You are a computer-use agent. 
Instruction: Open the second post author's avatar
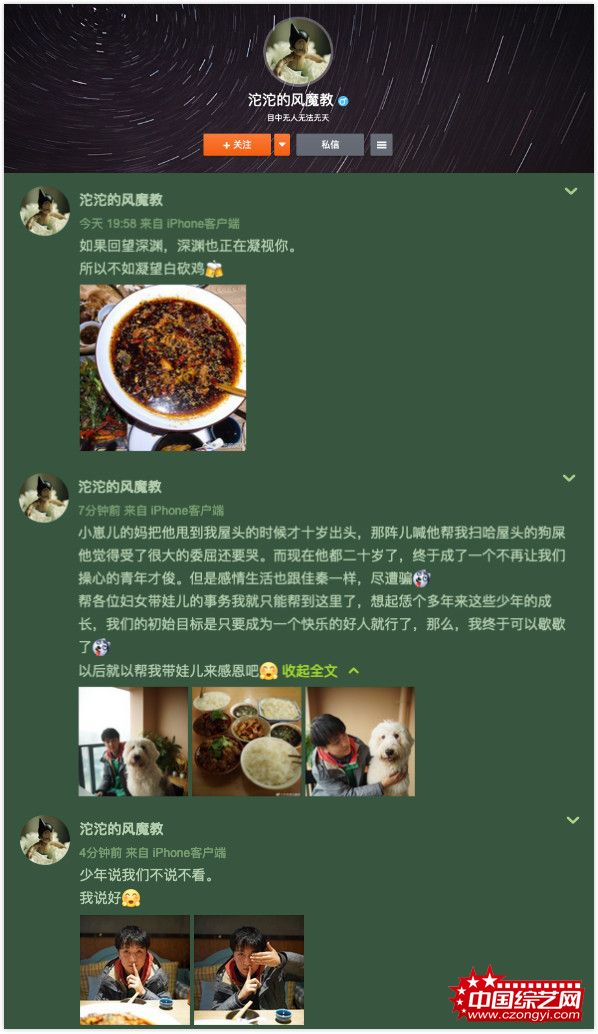[44, 498]
